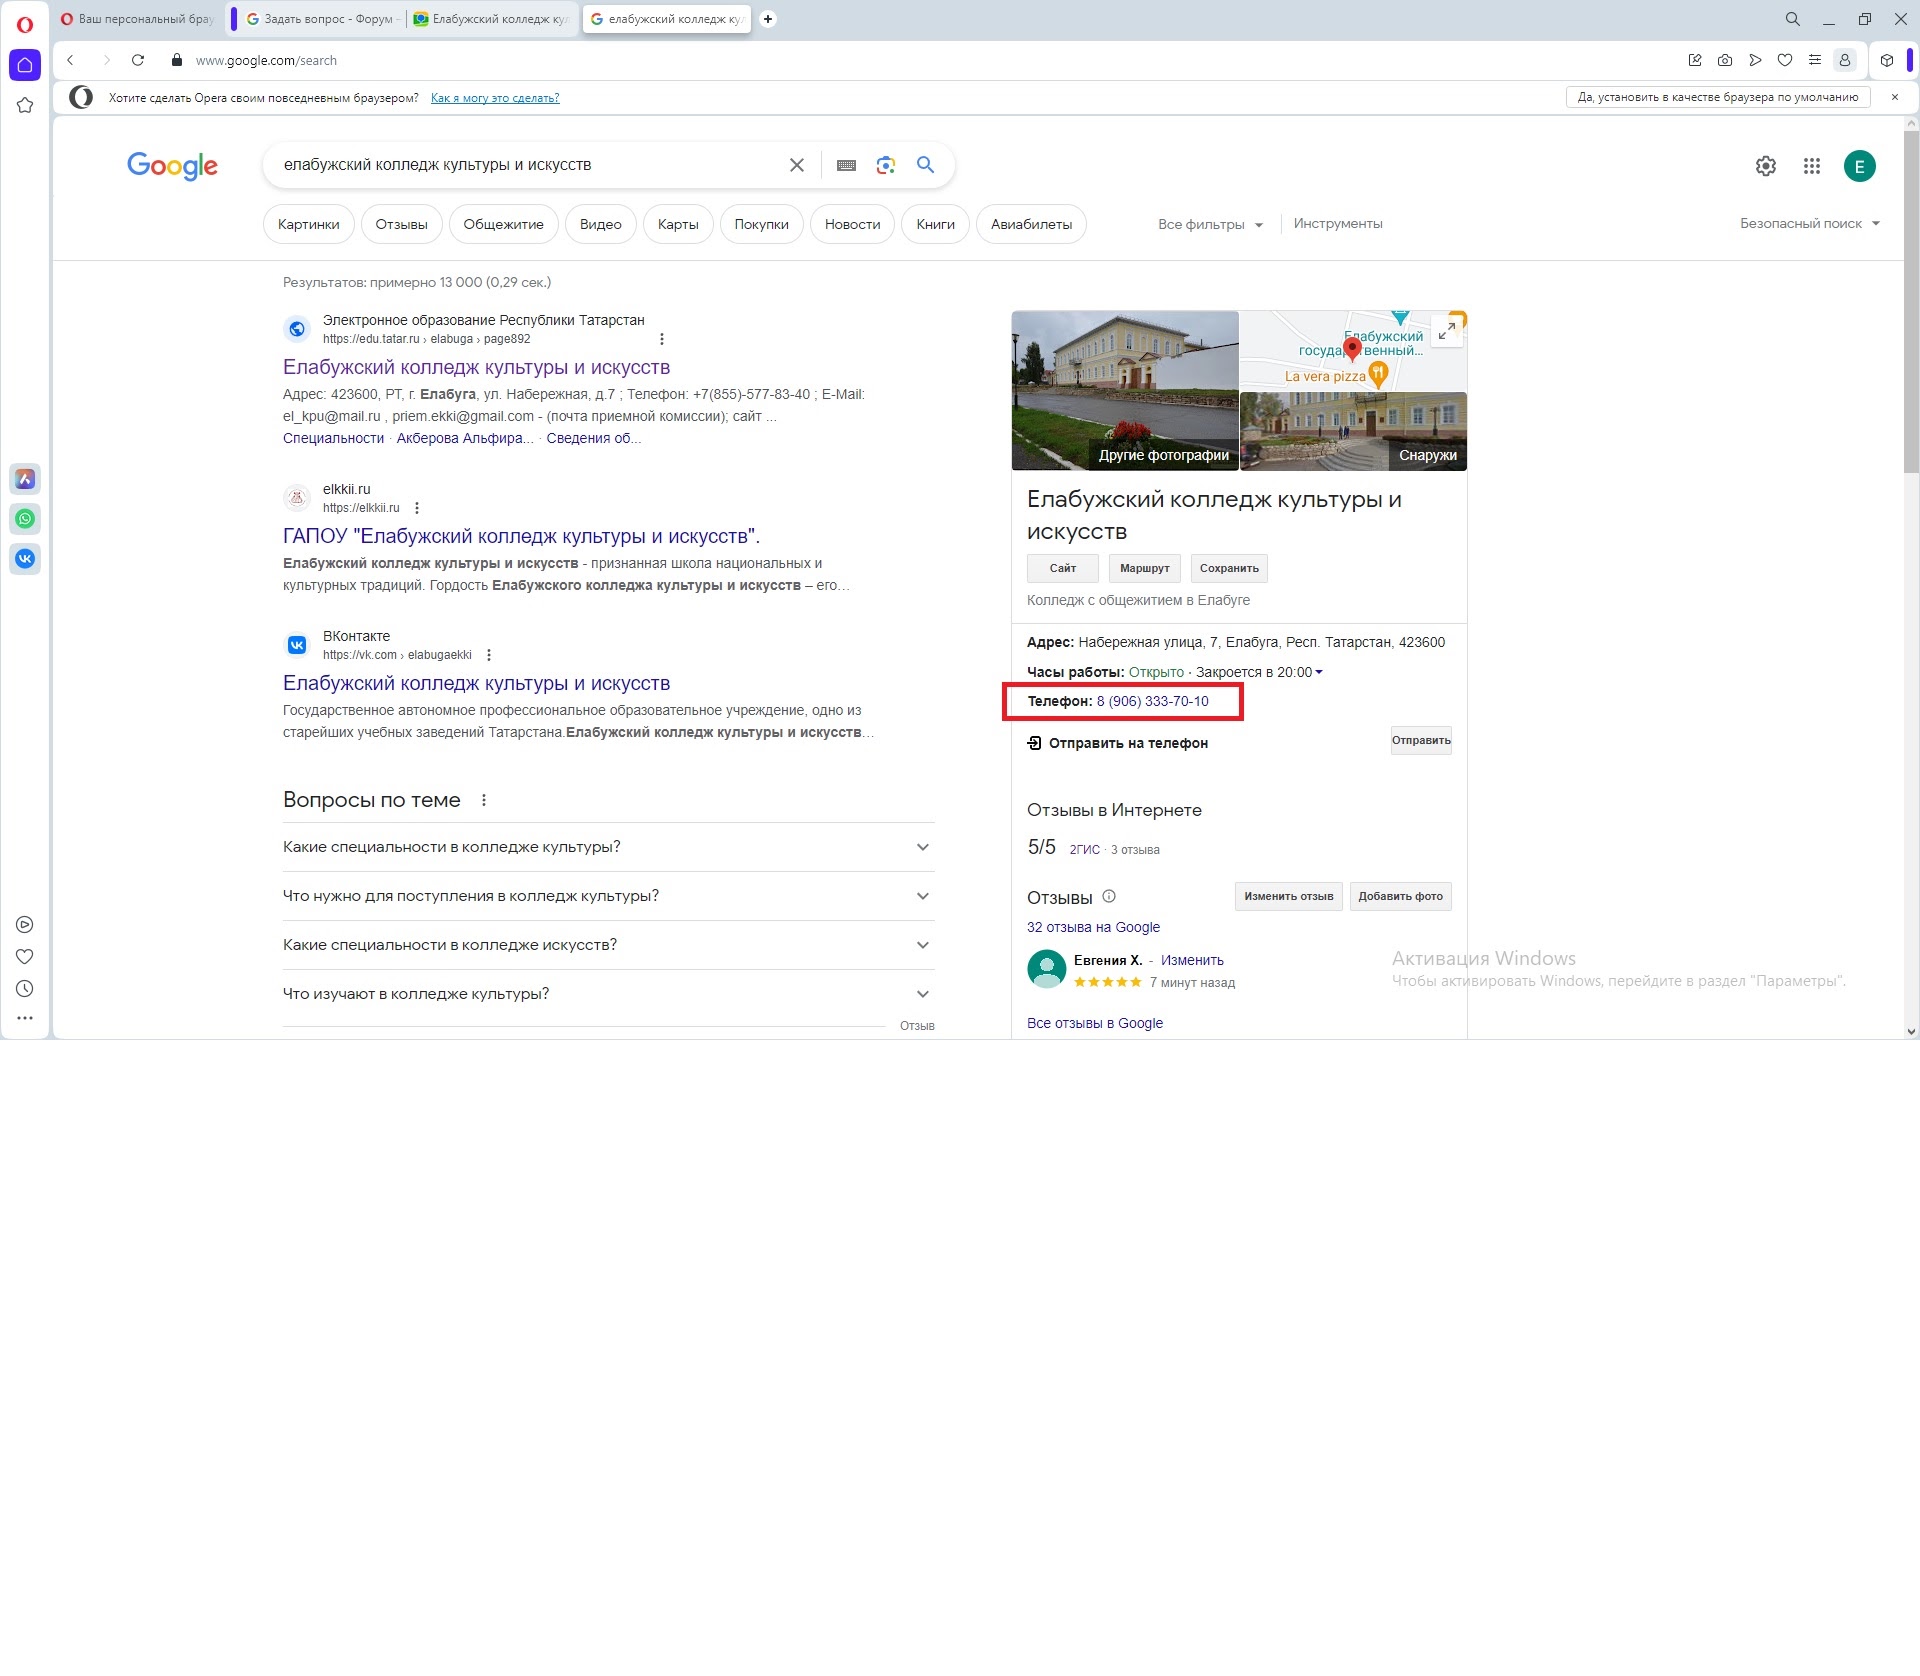Open history clock icon in sidebar
This screenshot has width=1920, height=1676.
point(25,988)
